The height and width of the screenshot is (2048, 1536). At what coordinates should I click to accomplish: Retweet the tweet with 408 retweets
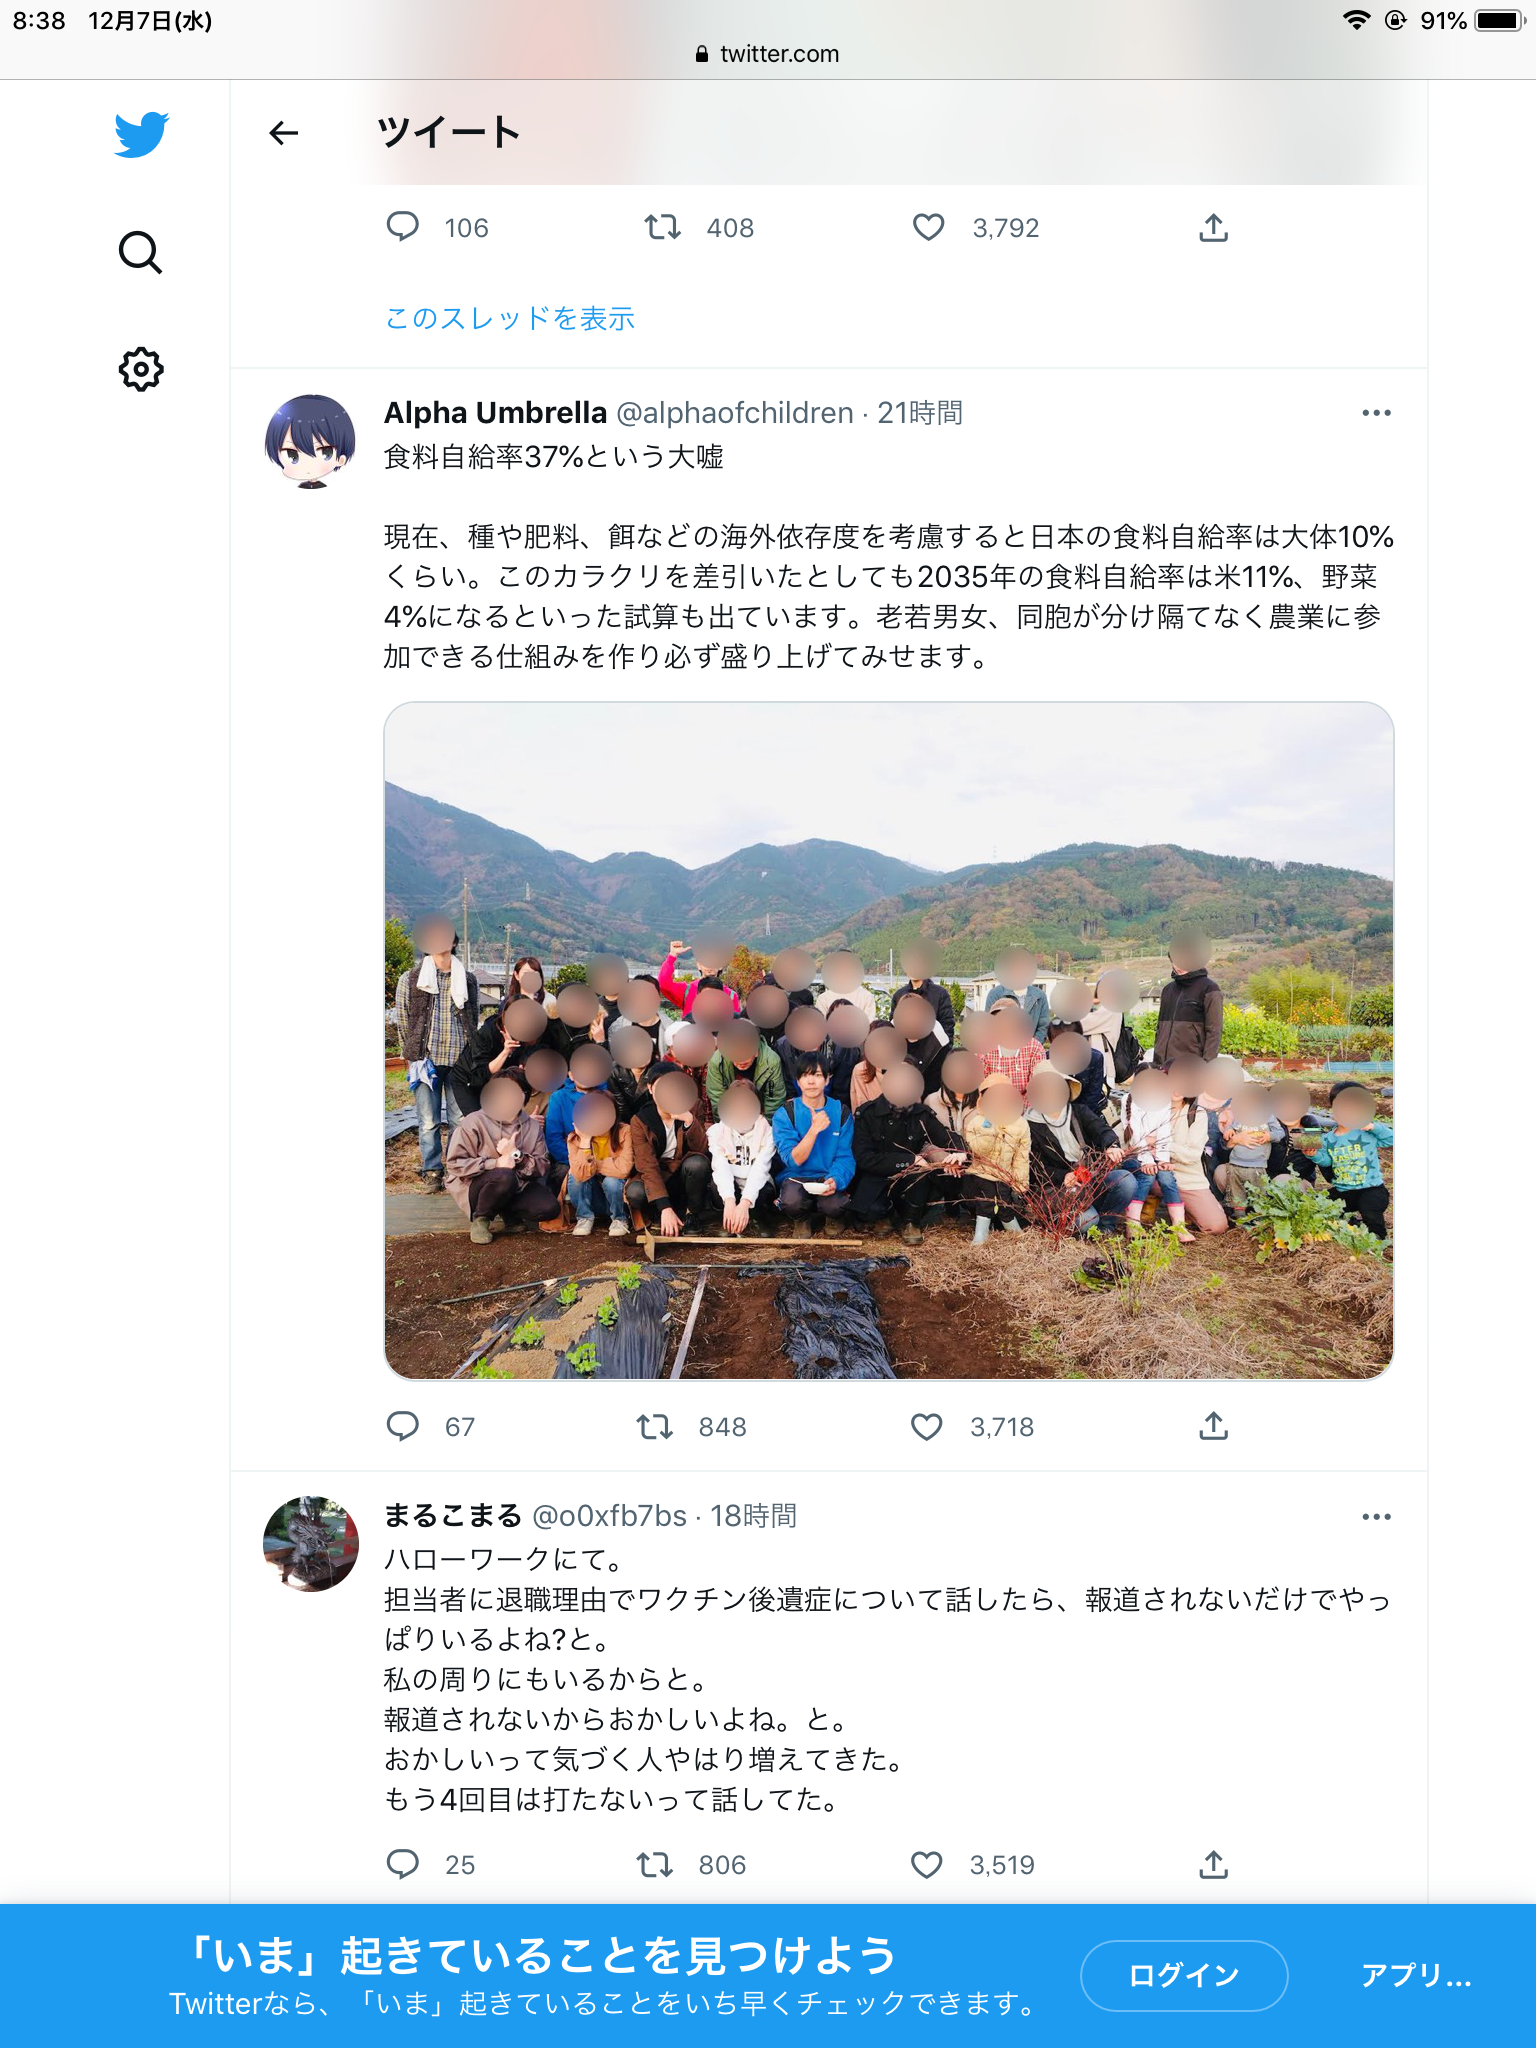click(662, 228)
